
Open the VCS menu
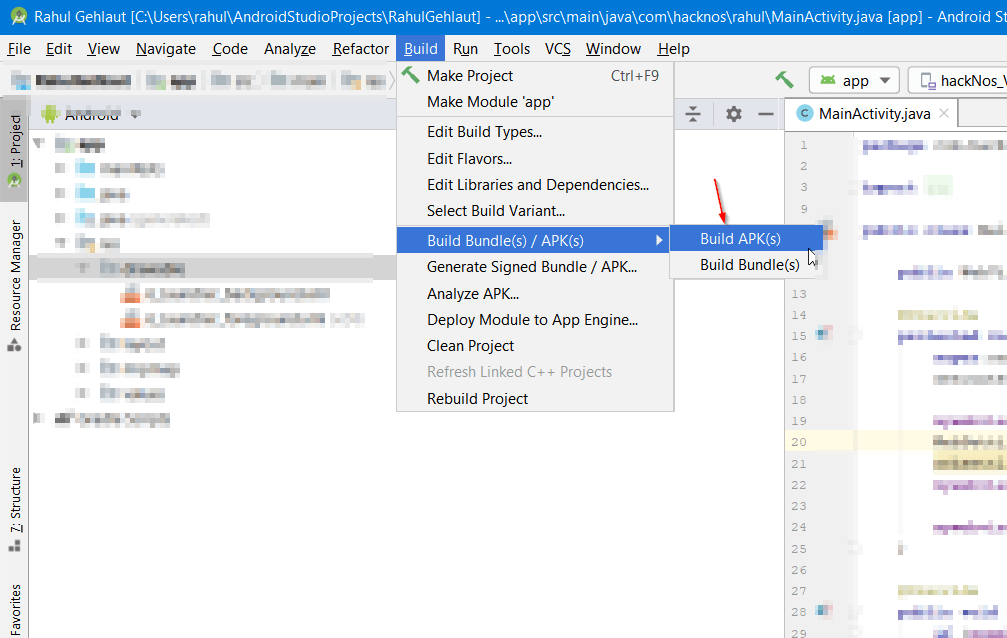coord(557,49)
